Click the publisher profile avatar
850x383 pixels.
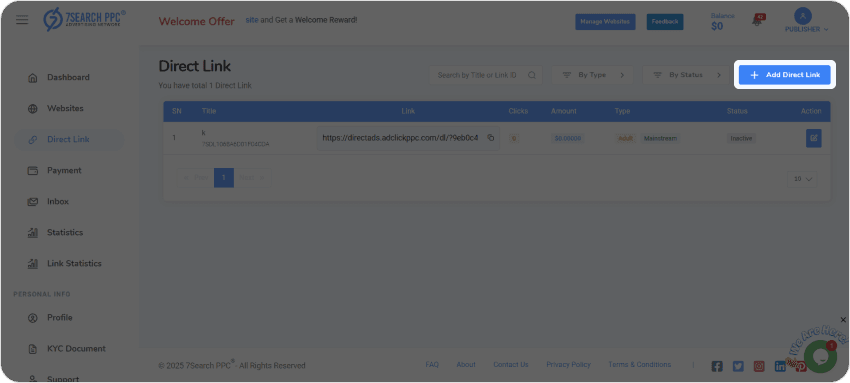coord(802,16)
